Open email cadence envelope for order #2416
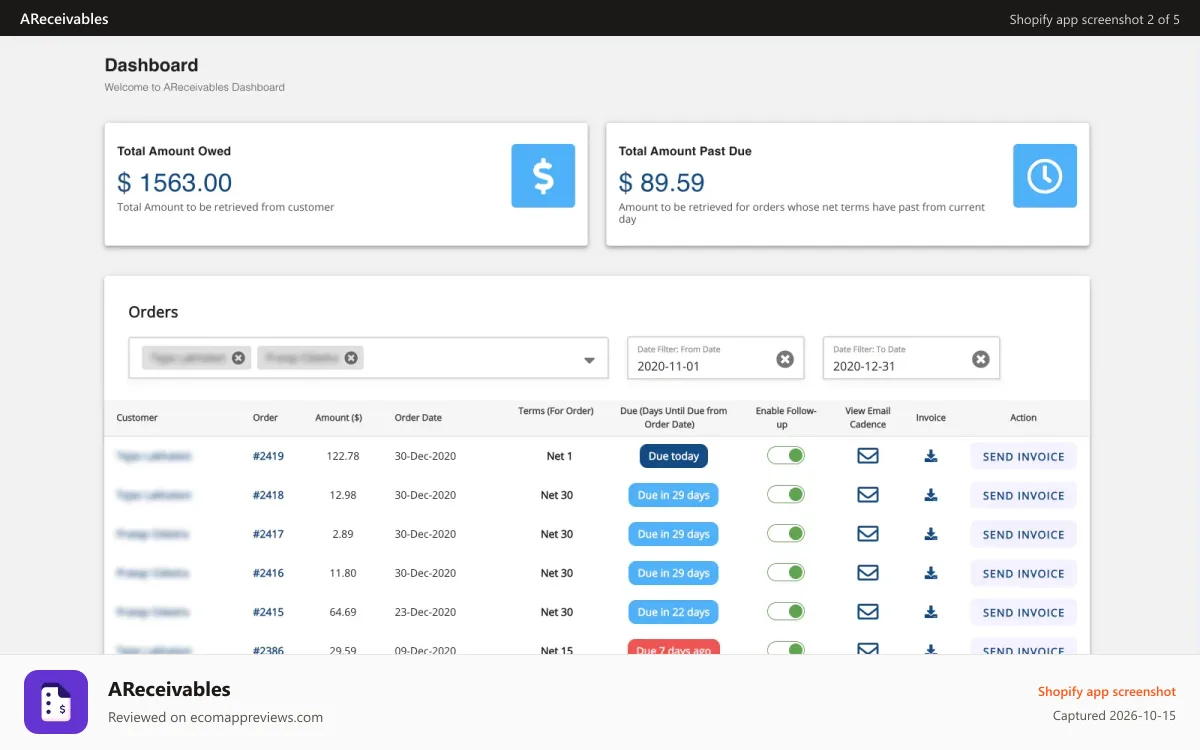Viewport: 1200px width, 750px height. tap(868, 573)
